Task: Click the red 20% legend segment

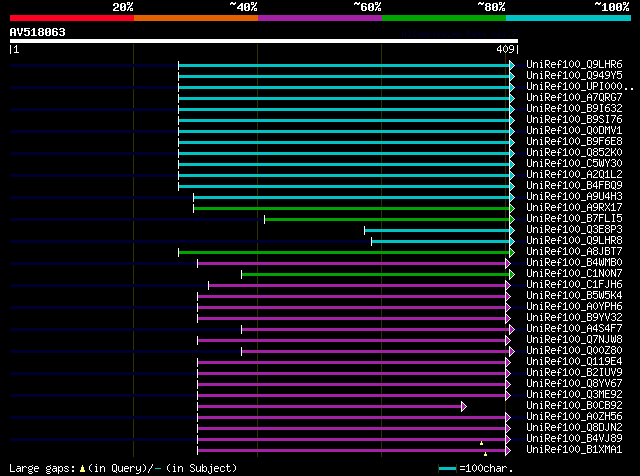Action: click(72, 18)
